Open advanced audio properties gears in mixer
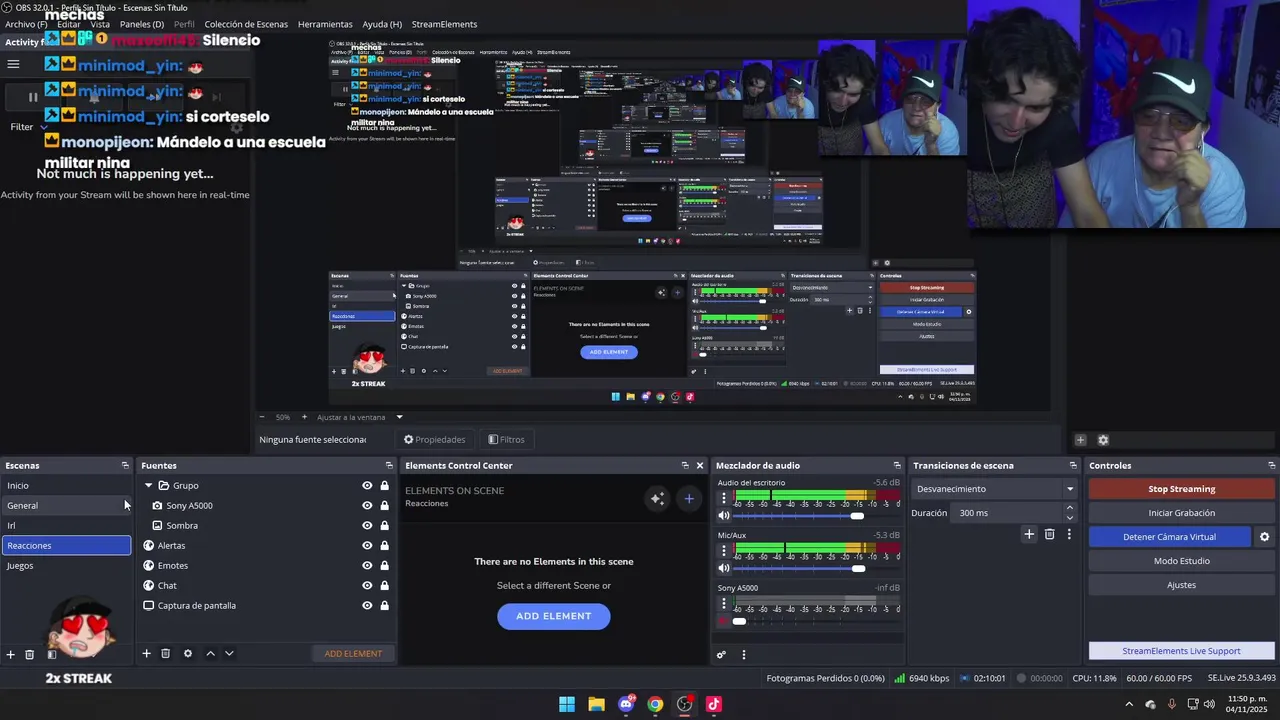The width and height of the screenshot is (1280, 720). point(721,655)
